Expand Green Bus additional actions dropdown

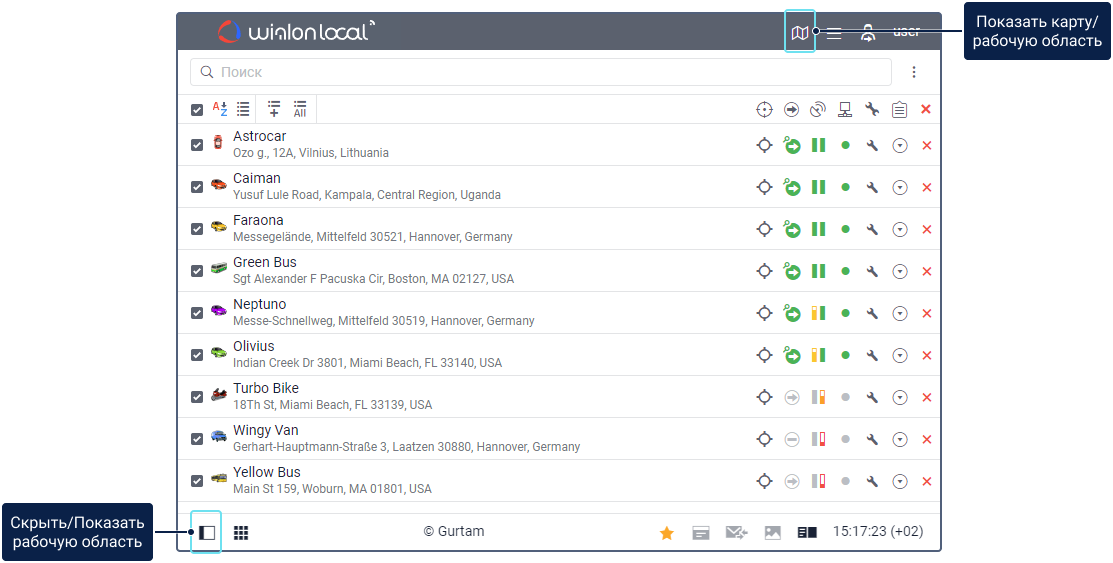coord(900,271)
